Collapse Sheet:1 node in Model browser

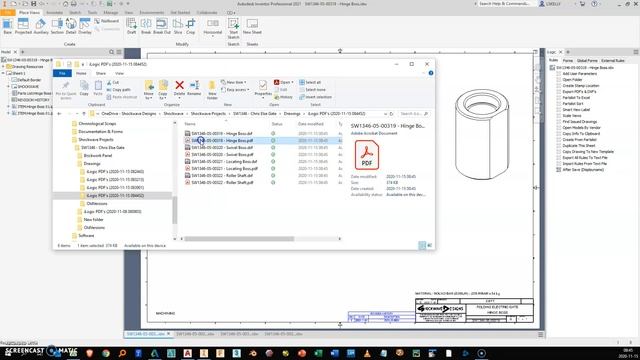[3, 73]
